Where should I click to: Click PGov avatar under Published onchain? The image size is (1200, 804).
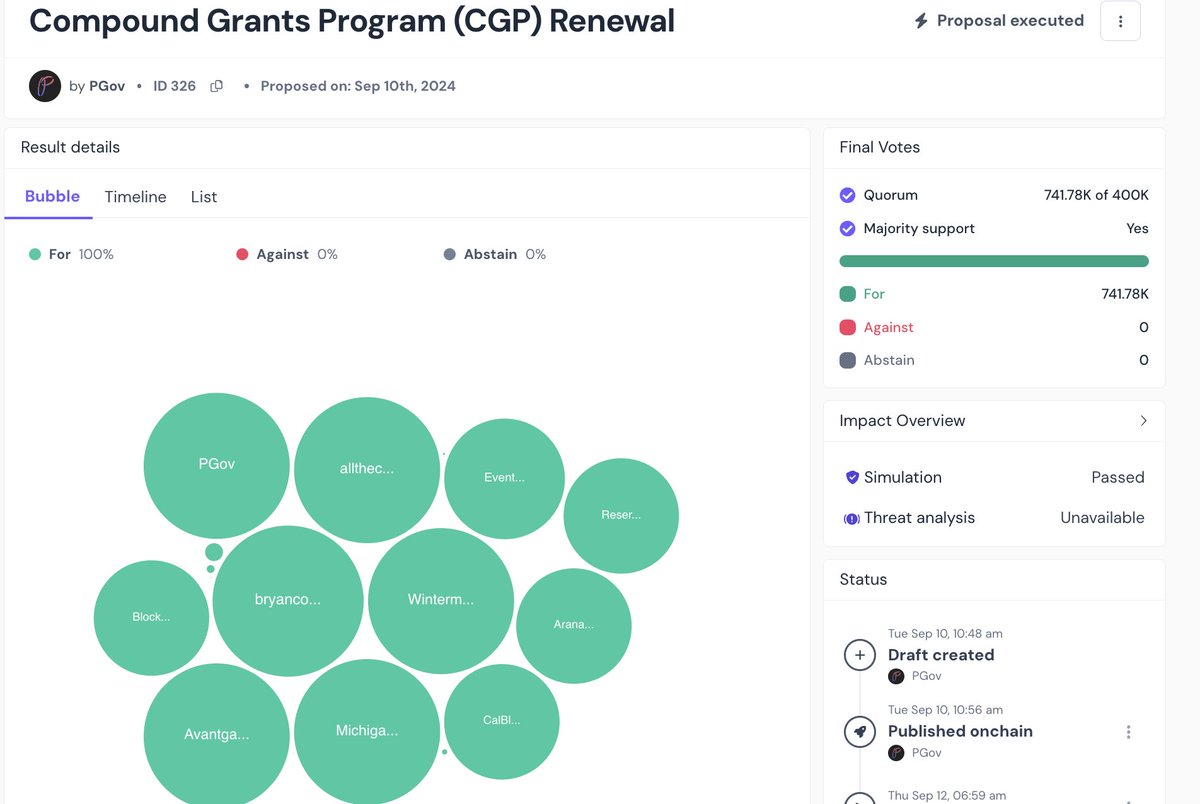(896, 752)
